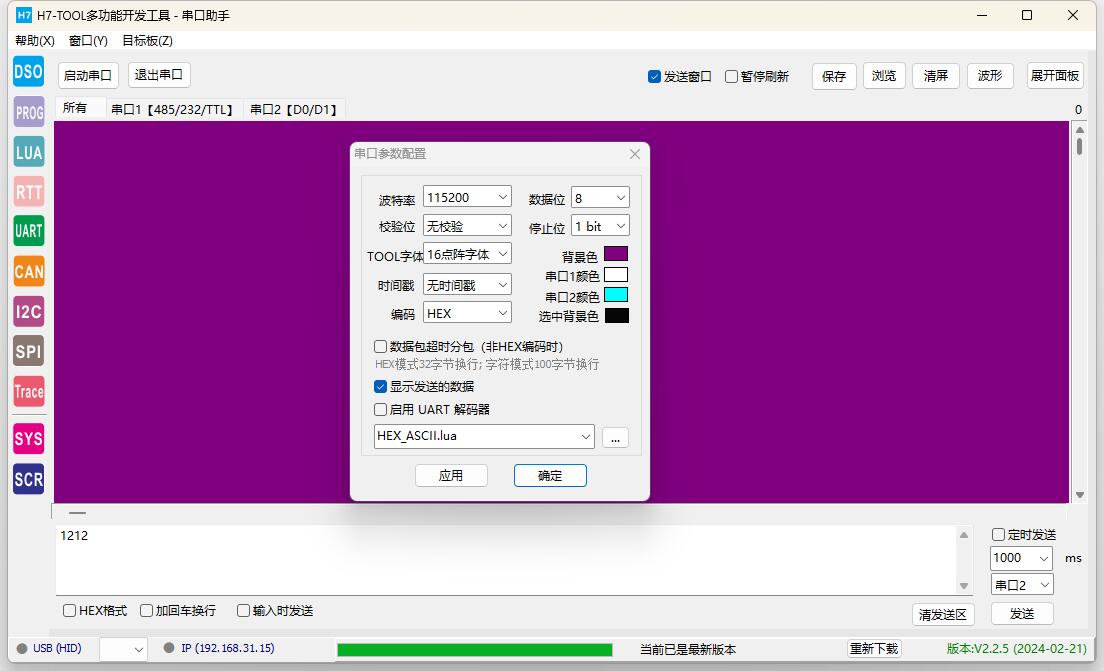Click the 启动串口 button
Screen dimensions: 1104x671
pyautogui.click(x=88, y=75)
